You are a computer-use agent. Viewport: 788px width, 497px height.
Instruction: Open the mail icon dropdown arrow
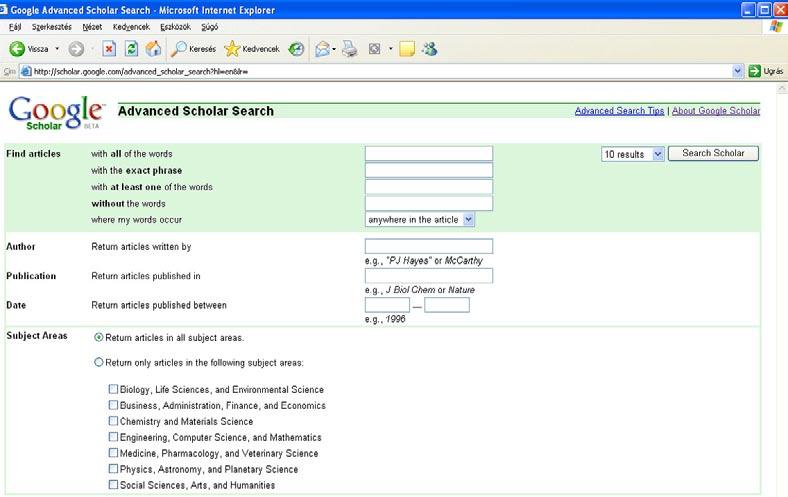[334, 49]
